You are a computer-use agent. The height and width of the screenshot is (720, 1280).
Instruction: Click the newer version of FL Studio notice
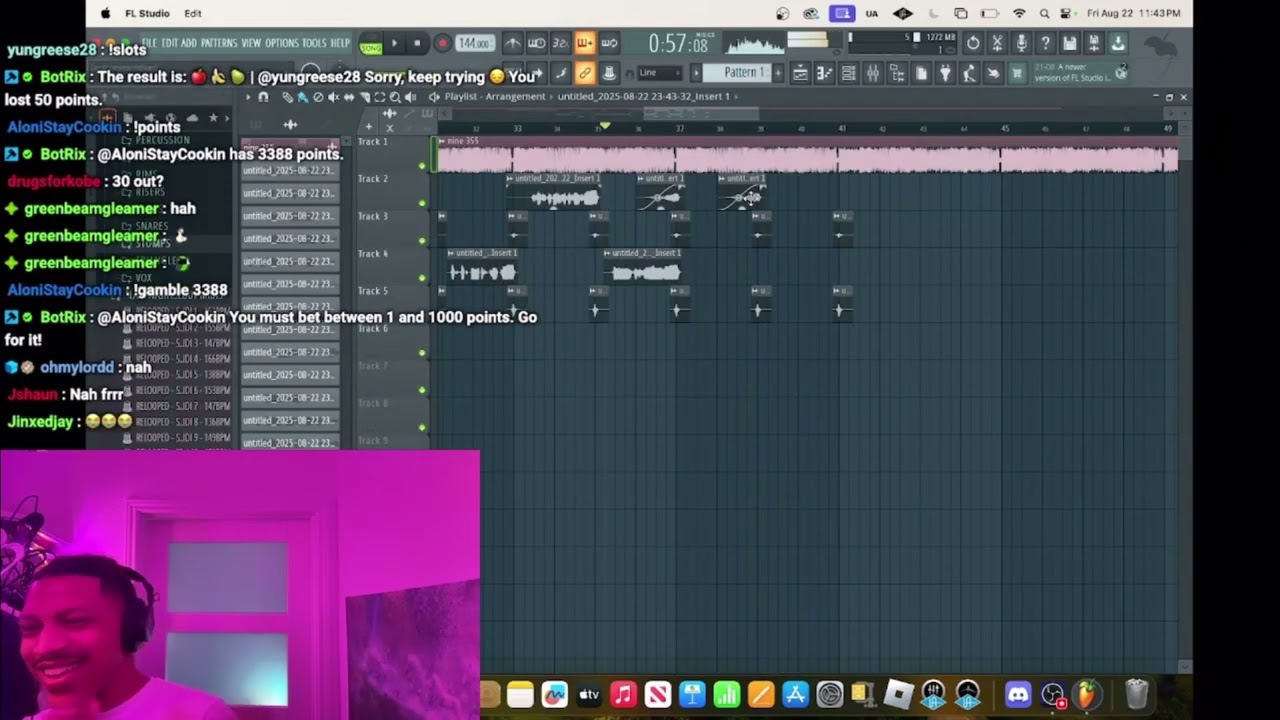(1080, 72)
